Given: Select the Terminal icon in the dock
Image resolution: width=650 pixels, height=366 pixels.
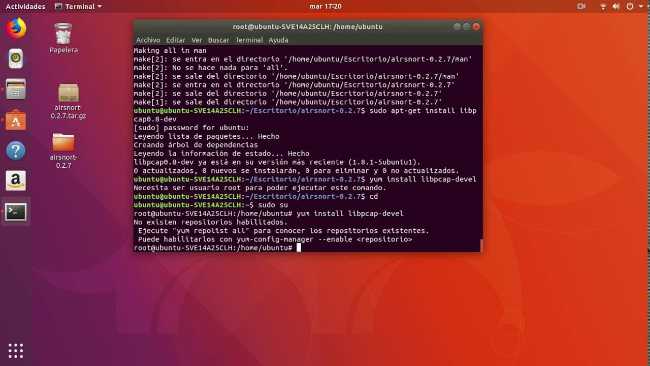Looking at the screenshot, I should coord(16,212).
